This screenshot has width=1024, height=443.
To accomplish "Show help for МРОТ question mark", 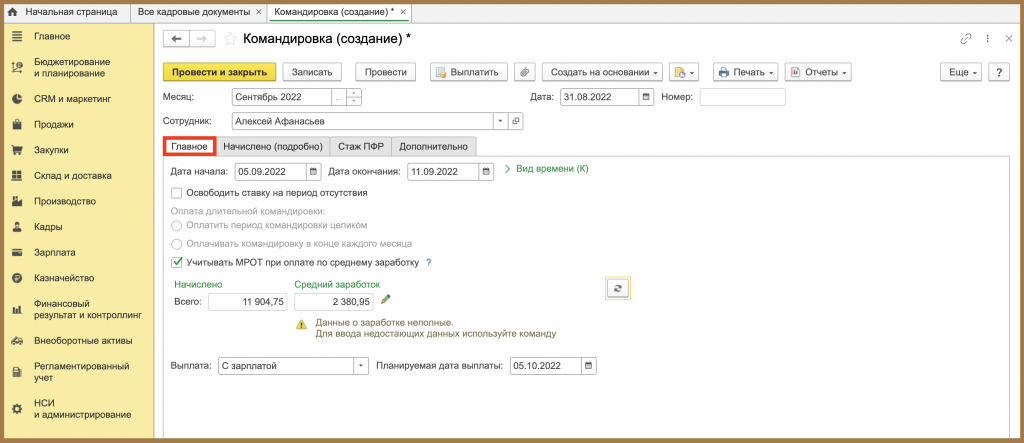I will [x=428, y=263].
